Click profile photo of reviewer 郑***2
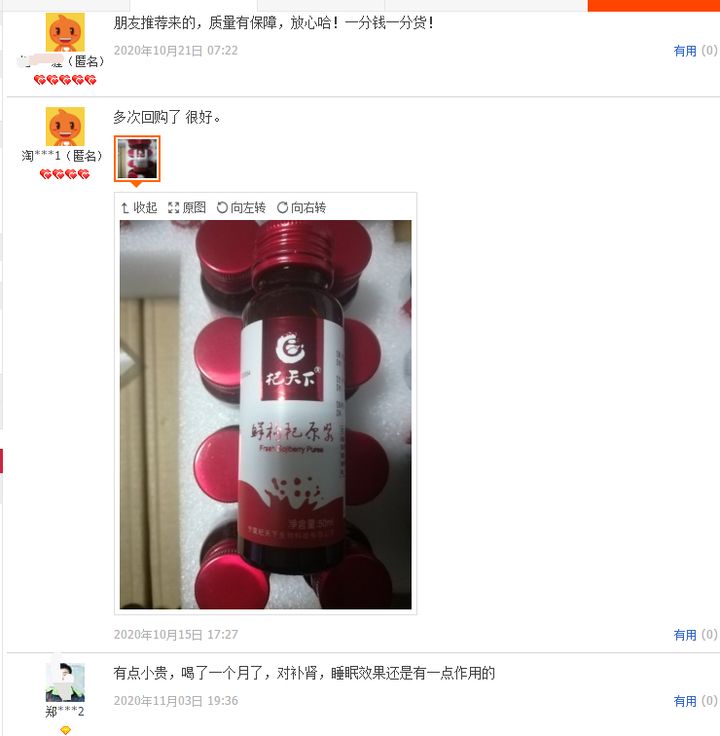This screenshot has width=720, height=736. pos(65,682)
